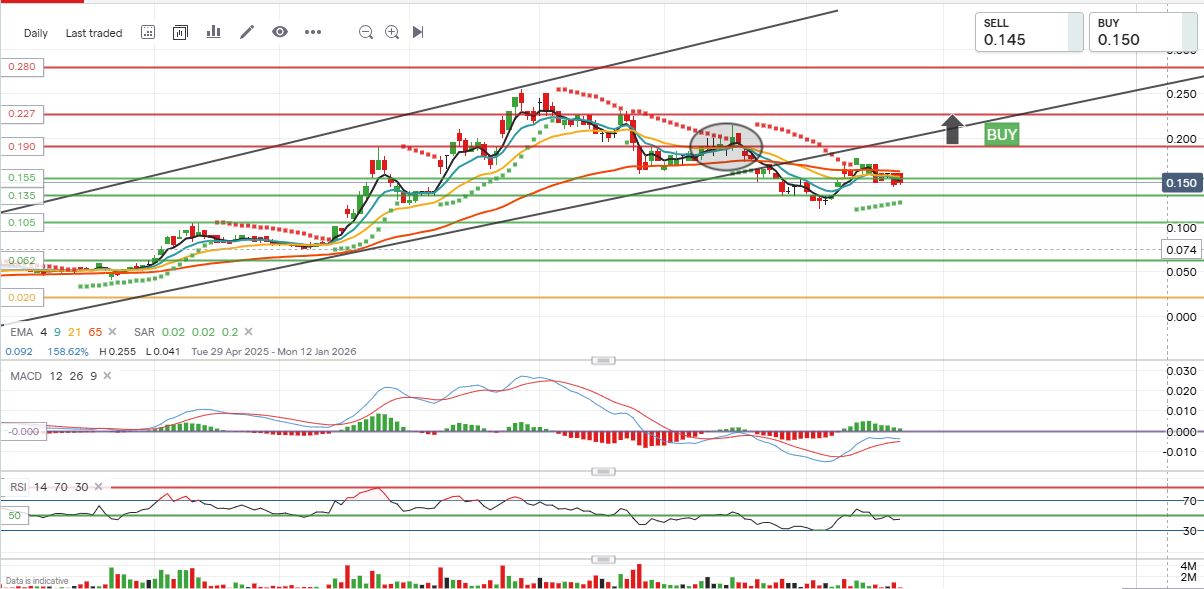Select the pencil drawing tool
Screen dimensions: 1204x589
[247, 32]
